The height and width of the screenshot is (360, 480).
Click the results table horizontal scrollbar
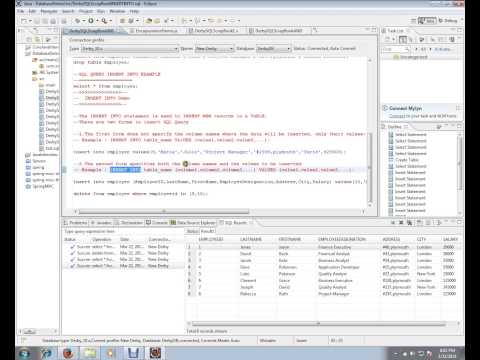tap(319, 323)
